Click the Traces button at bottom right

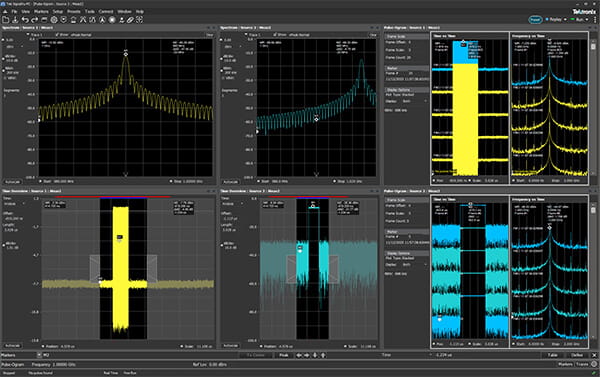click(582, 364)
